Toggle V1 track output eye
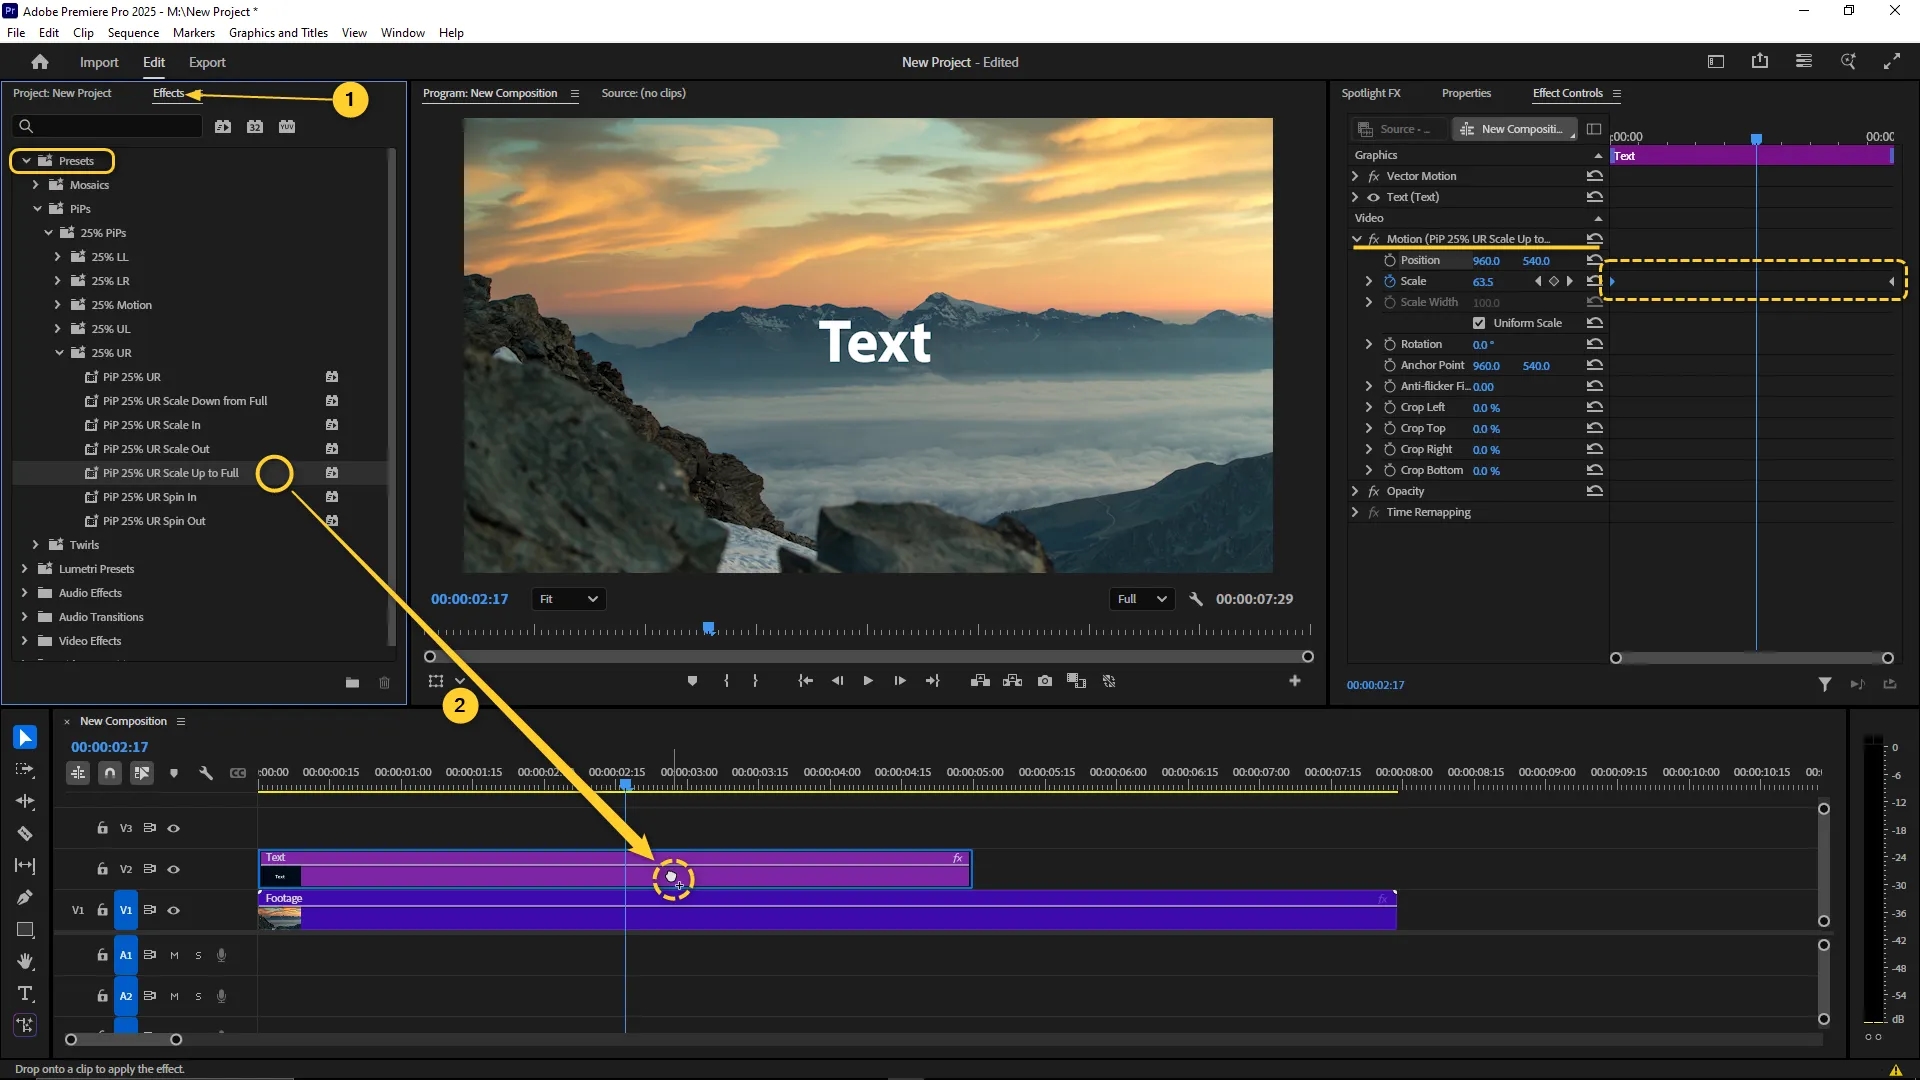This screenshot has height=1080, width=1920. coord(173,910)
